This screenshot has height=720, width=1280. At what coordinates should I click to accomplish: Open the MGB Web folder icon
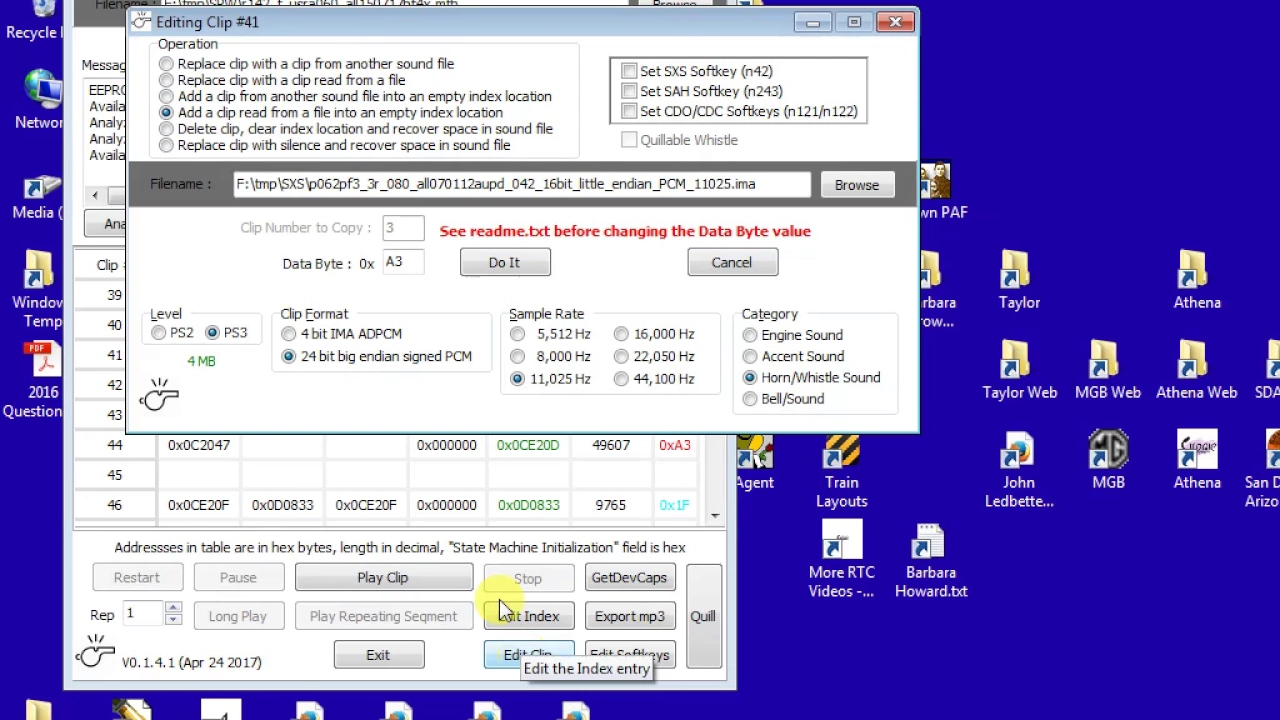1107,370
